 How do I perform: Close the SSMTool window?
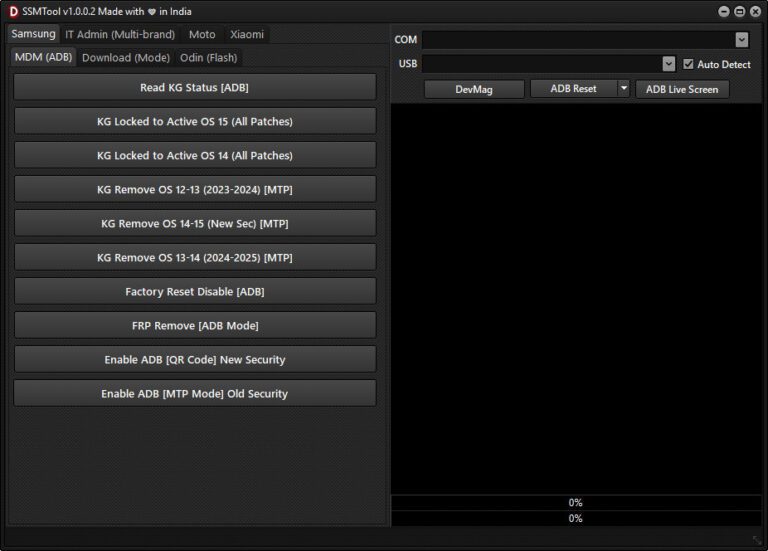pyautogui.click(x=755, y=11)
